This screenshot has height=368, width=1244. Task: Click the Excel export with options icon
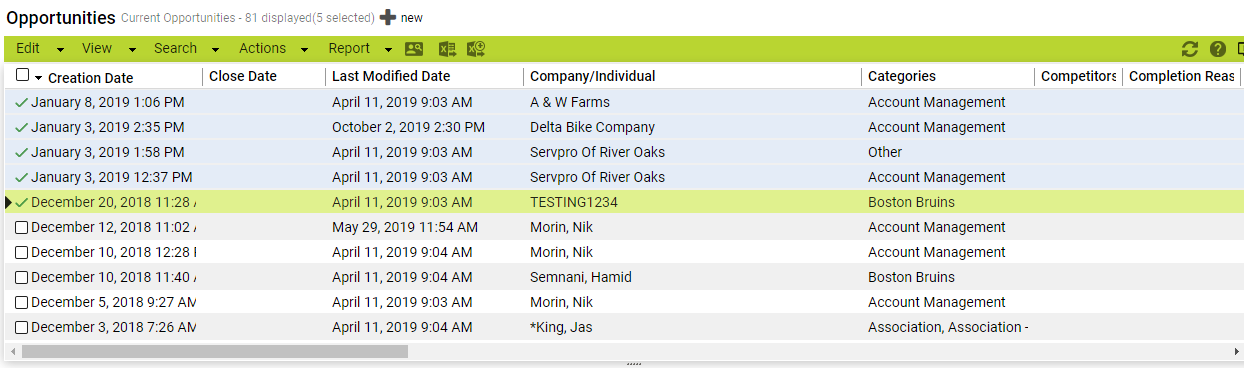(x=477, y=49)
